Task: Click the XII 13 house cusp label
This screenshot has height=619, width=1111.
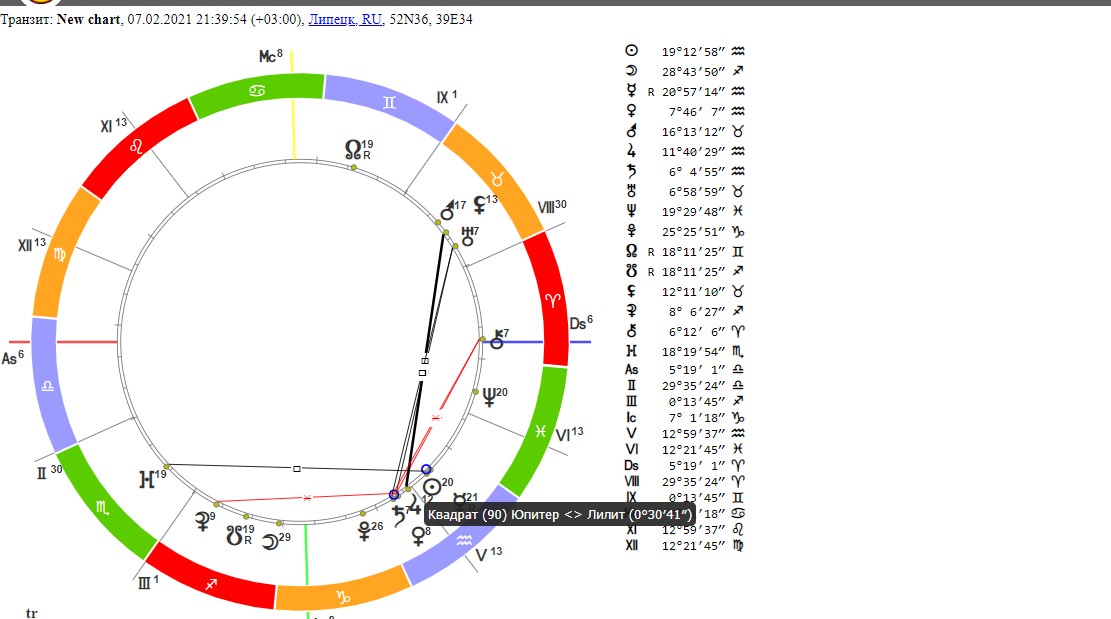Action: (32, 244)
